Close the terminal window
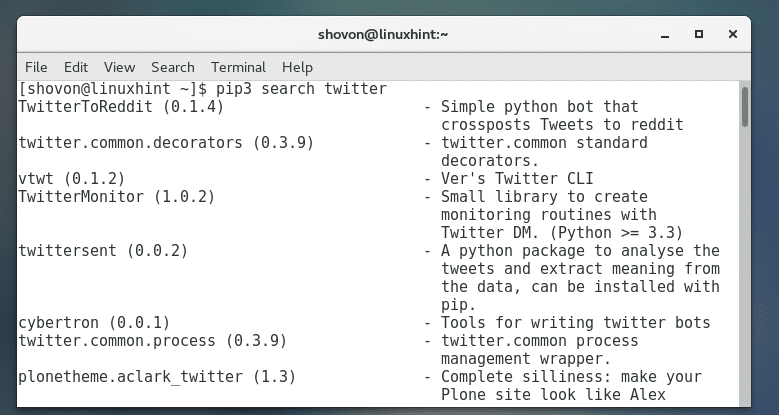 pyautogui.click(x=735, y=34)
